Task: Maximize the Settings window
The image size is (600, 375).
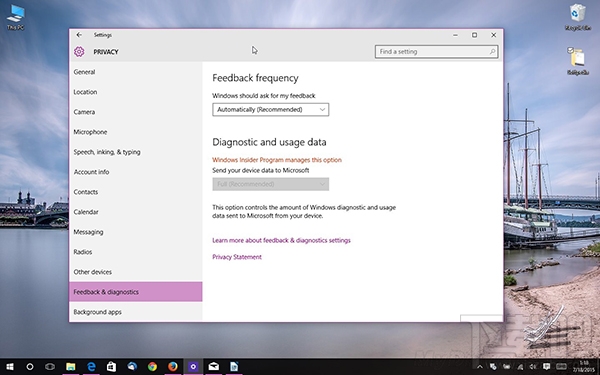Action: coord(474,35)
